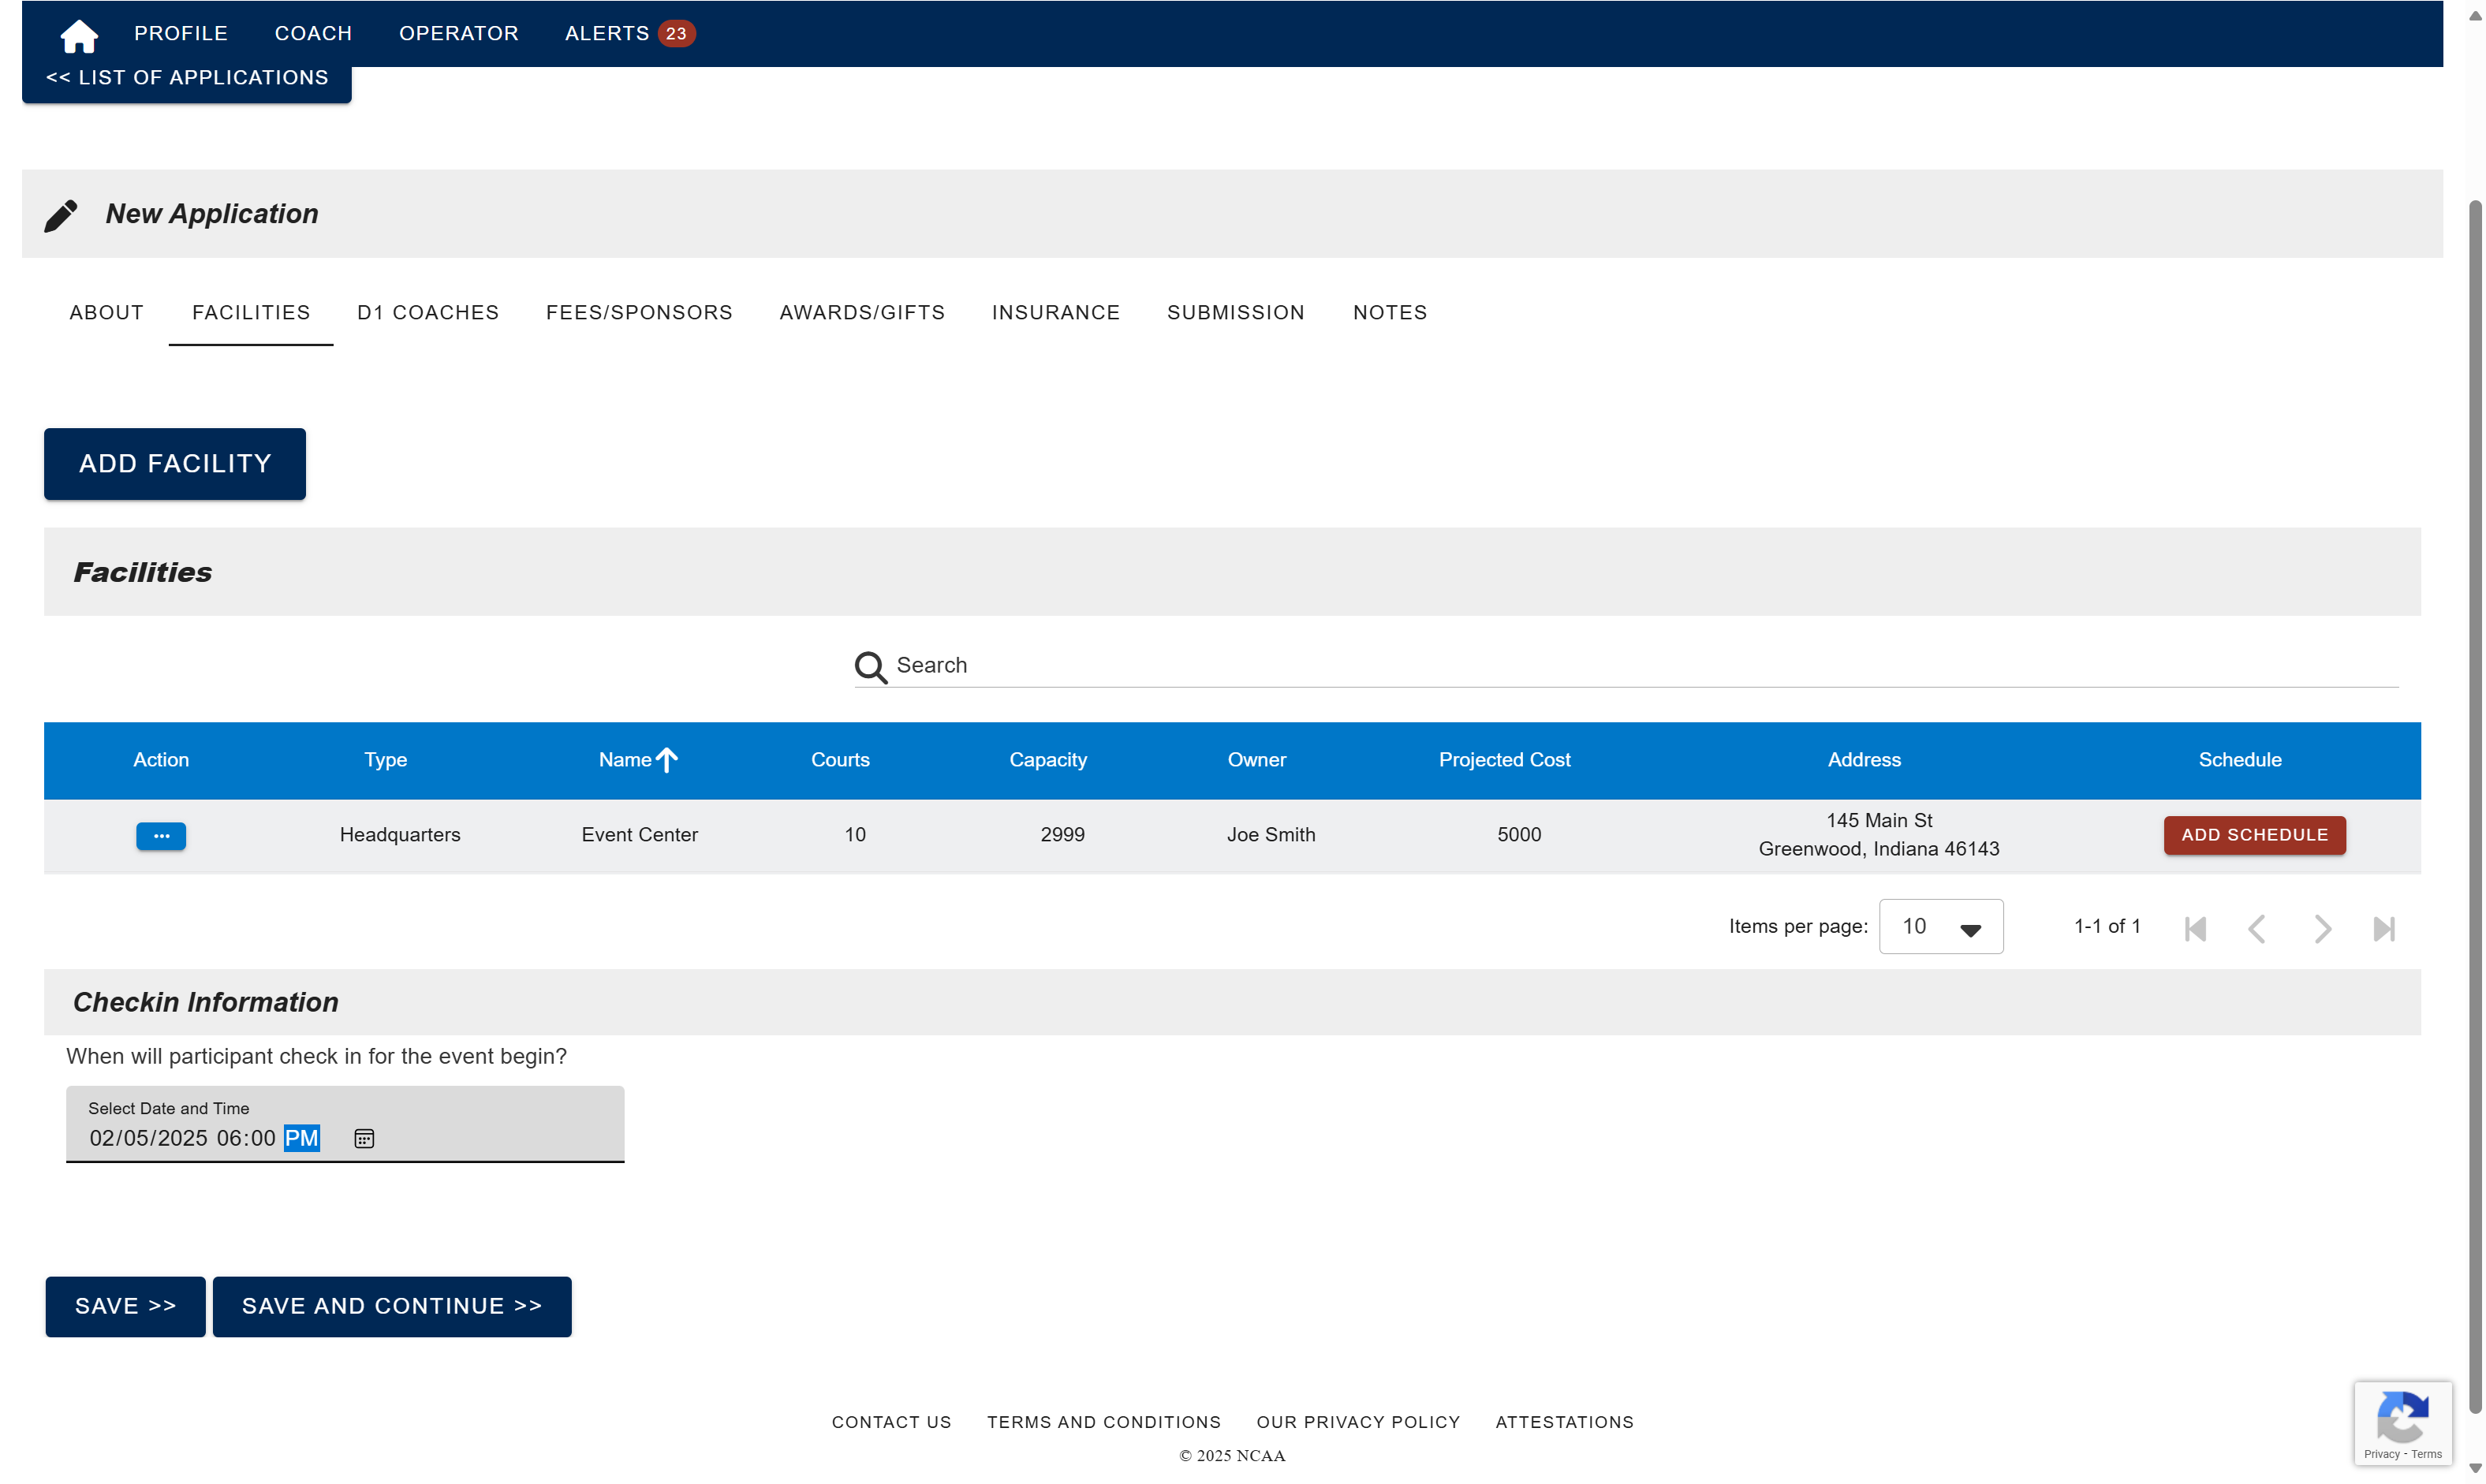The width and height of the screenshot is (2486, 1484).
Task: Click the ADD FACILITY button
Action: (x=175, y=464)
